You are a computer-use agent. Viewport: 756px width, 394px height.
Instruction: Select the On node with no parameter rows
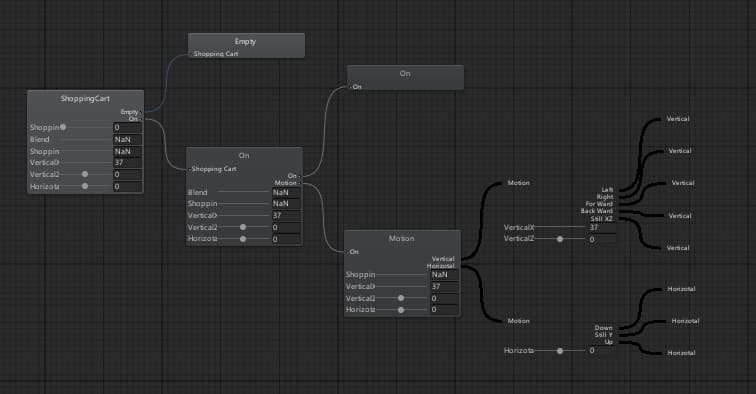point(405,73)
